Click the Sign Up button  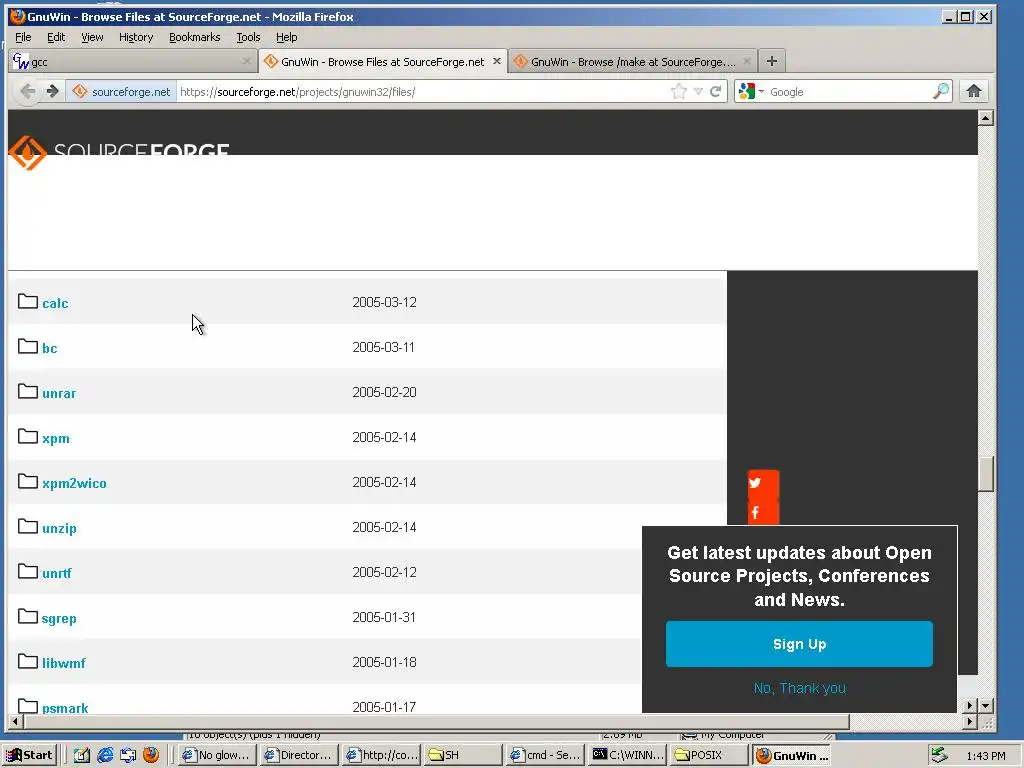(799, 644)
